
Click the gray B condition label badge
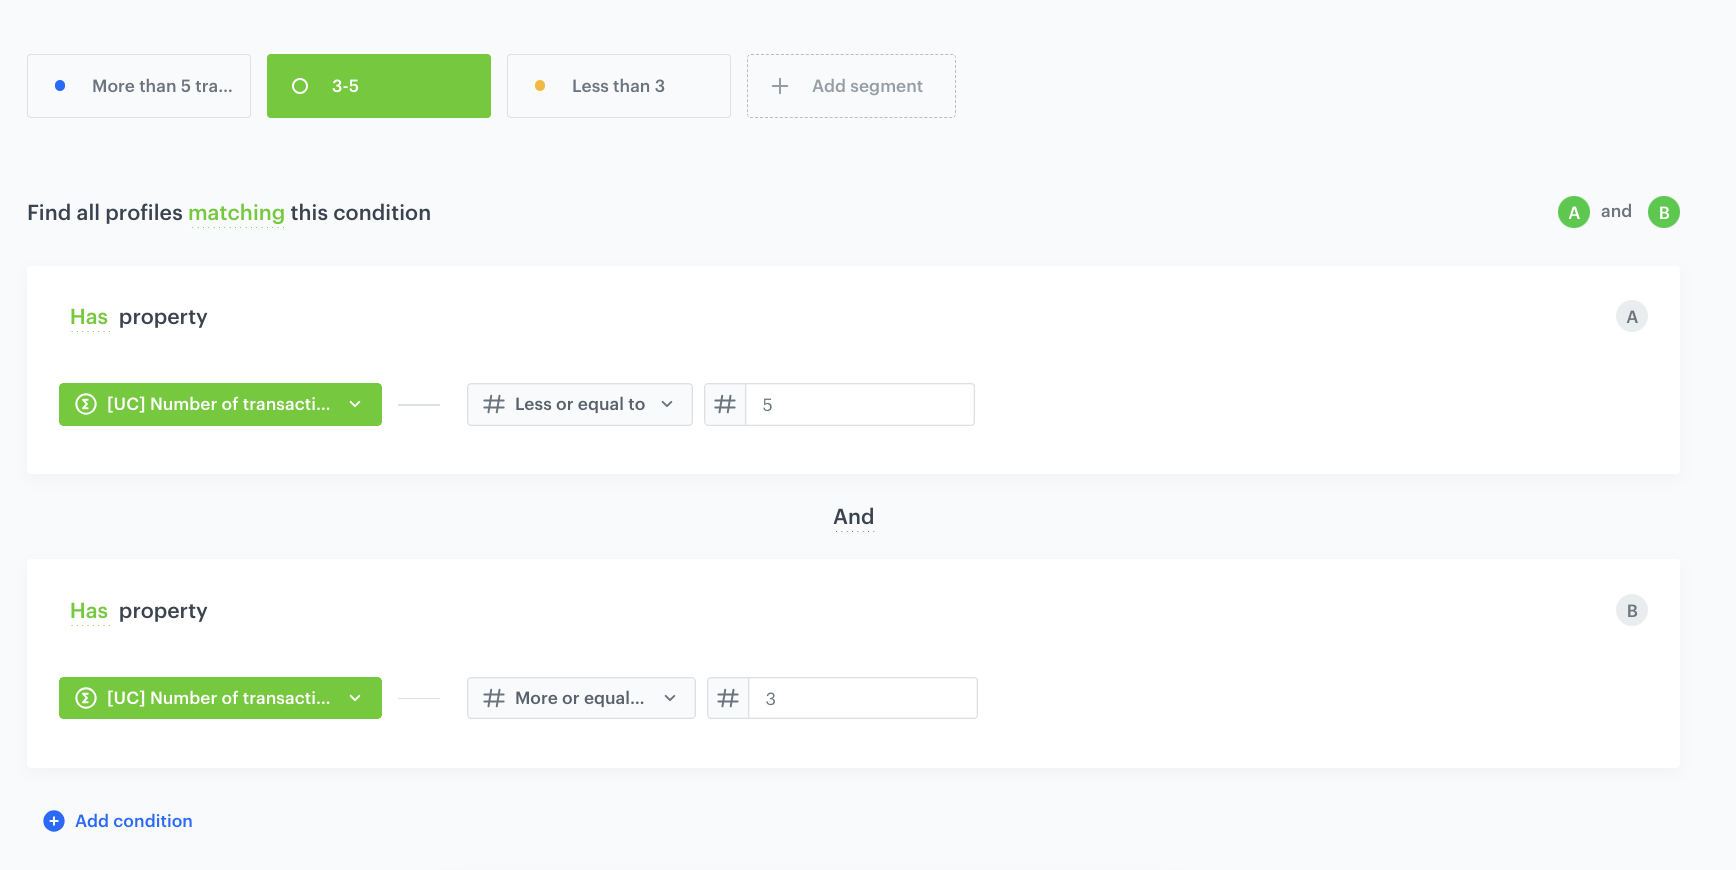(x=1631, y=611)
